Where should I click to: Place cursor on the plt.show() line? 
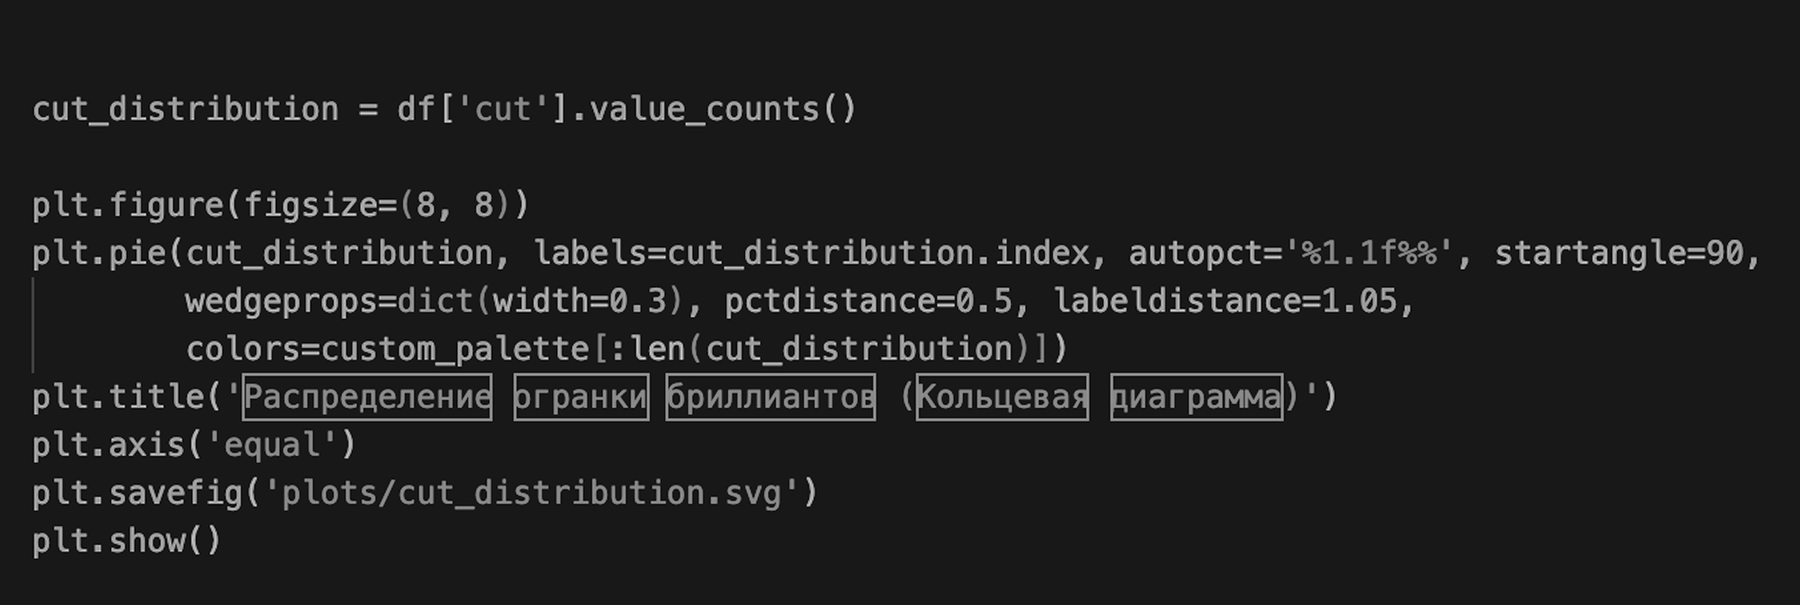pos(126,541)
